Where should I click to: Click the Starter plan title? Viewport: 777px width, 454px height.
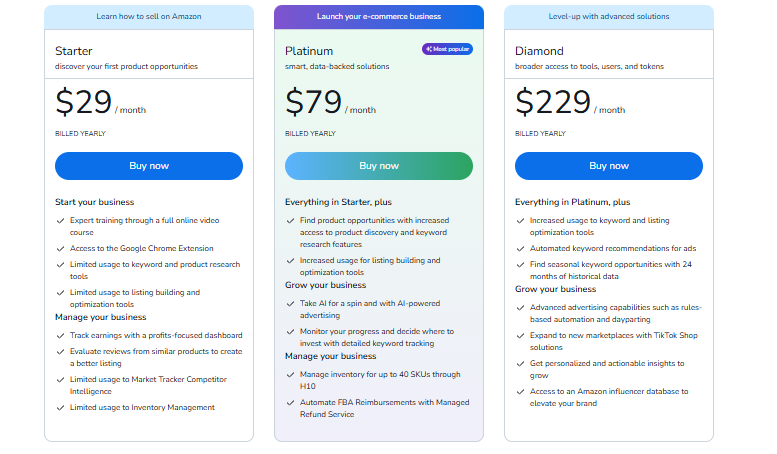73,51
